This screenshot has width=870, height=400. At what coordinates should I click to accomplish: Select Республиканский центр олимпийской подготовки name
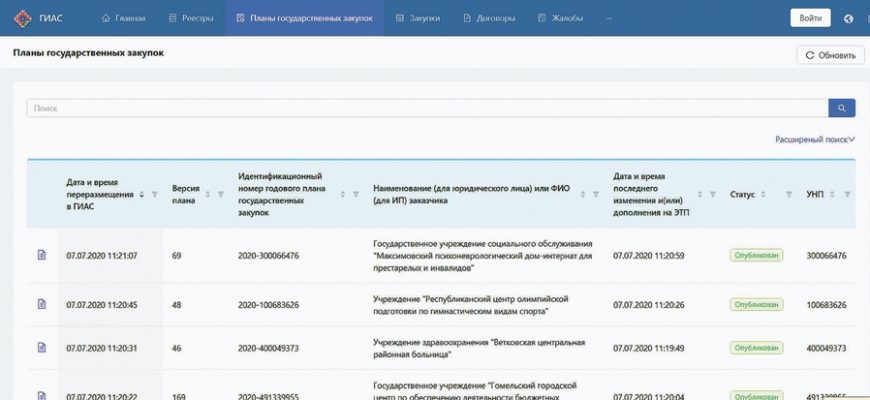(471, 305)
